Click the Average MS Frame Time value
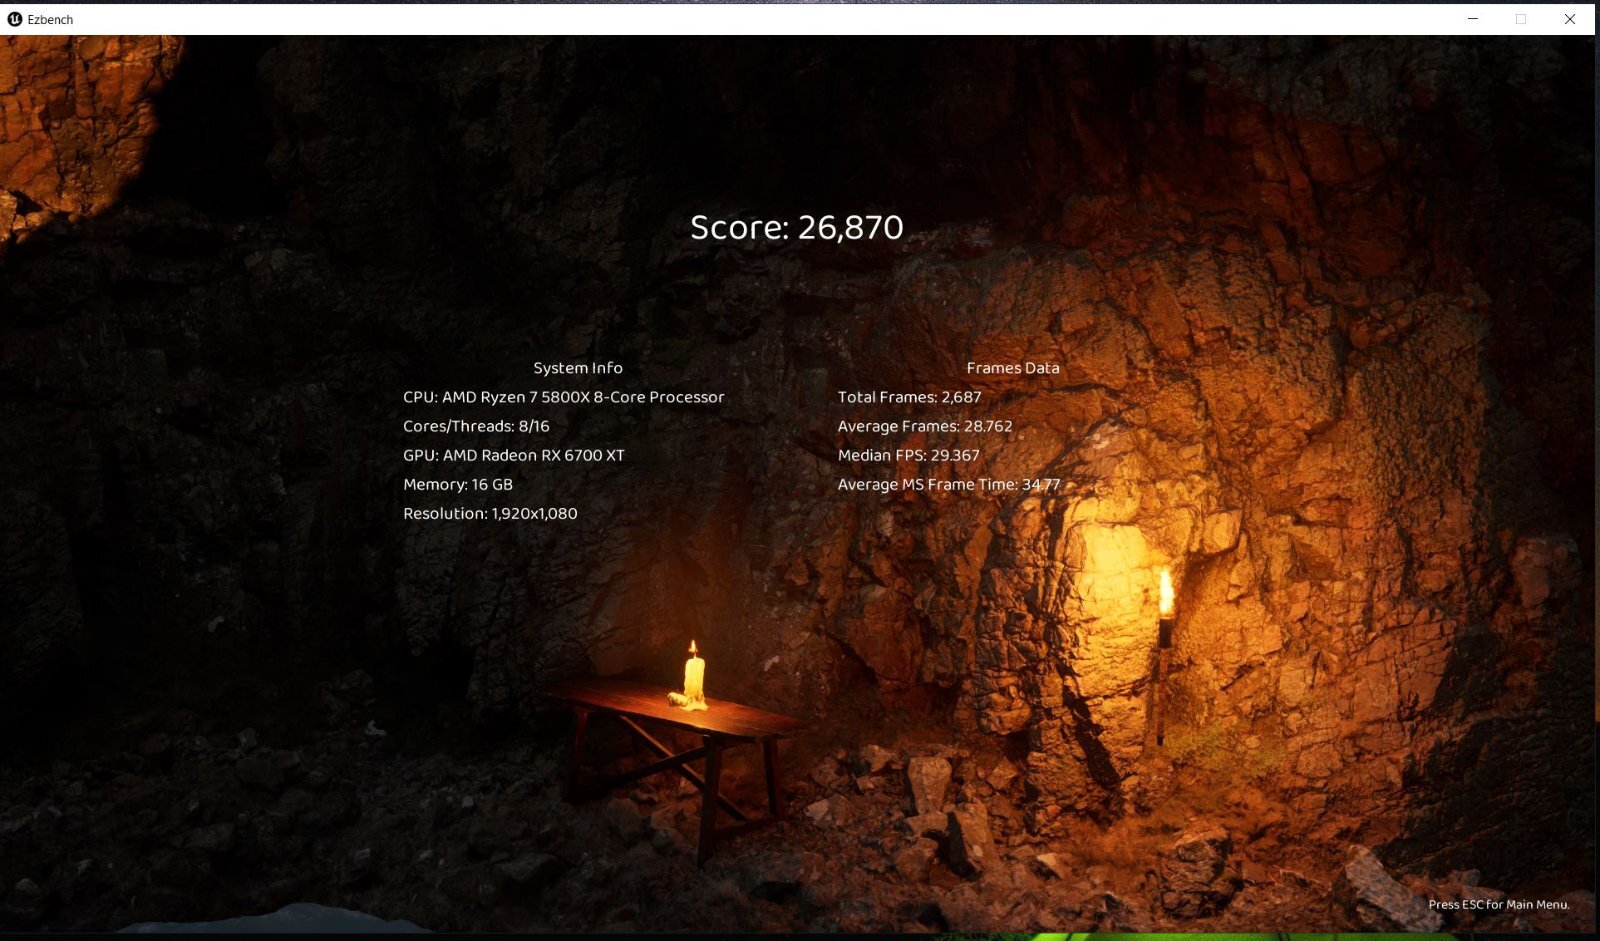Viewport: 1600px width, 941px height. pos(949,484)
